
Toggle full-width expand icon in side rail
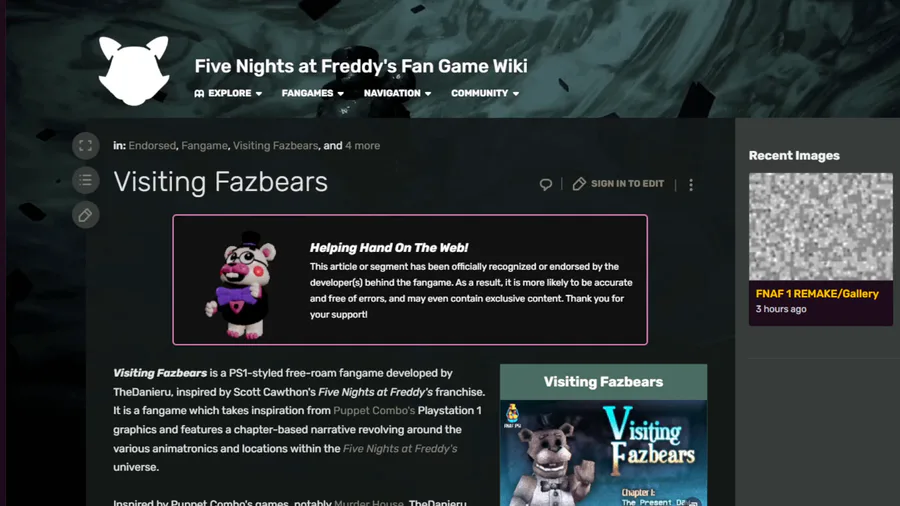click(x=86, y=146)
